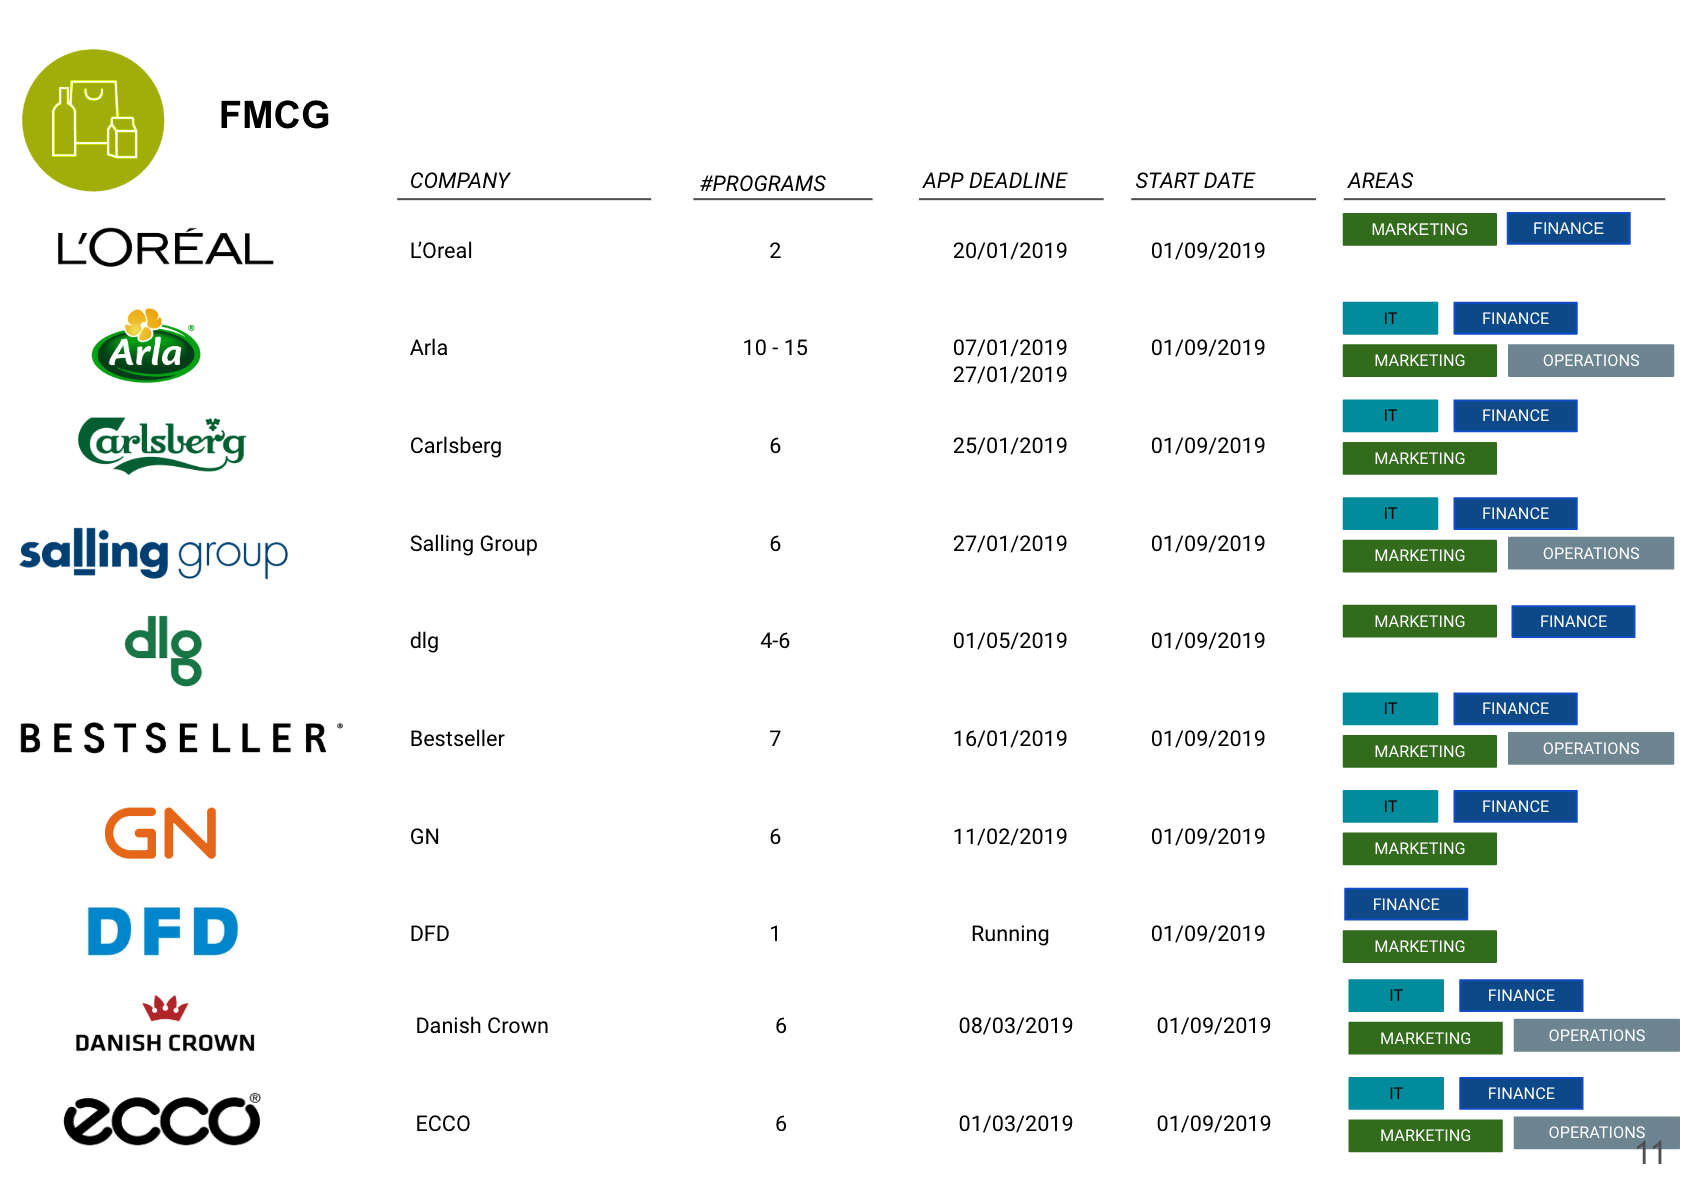Click the ECCO logo
The width and height of the screenshot is (1700, 1192).
pyautogui.click(x=162, y=1119)
